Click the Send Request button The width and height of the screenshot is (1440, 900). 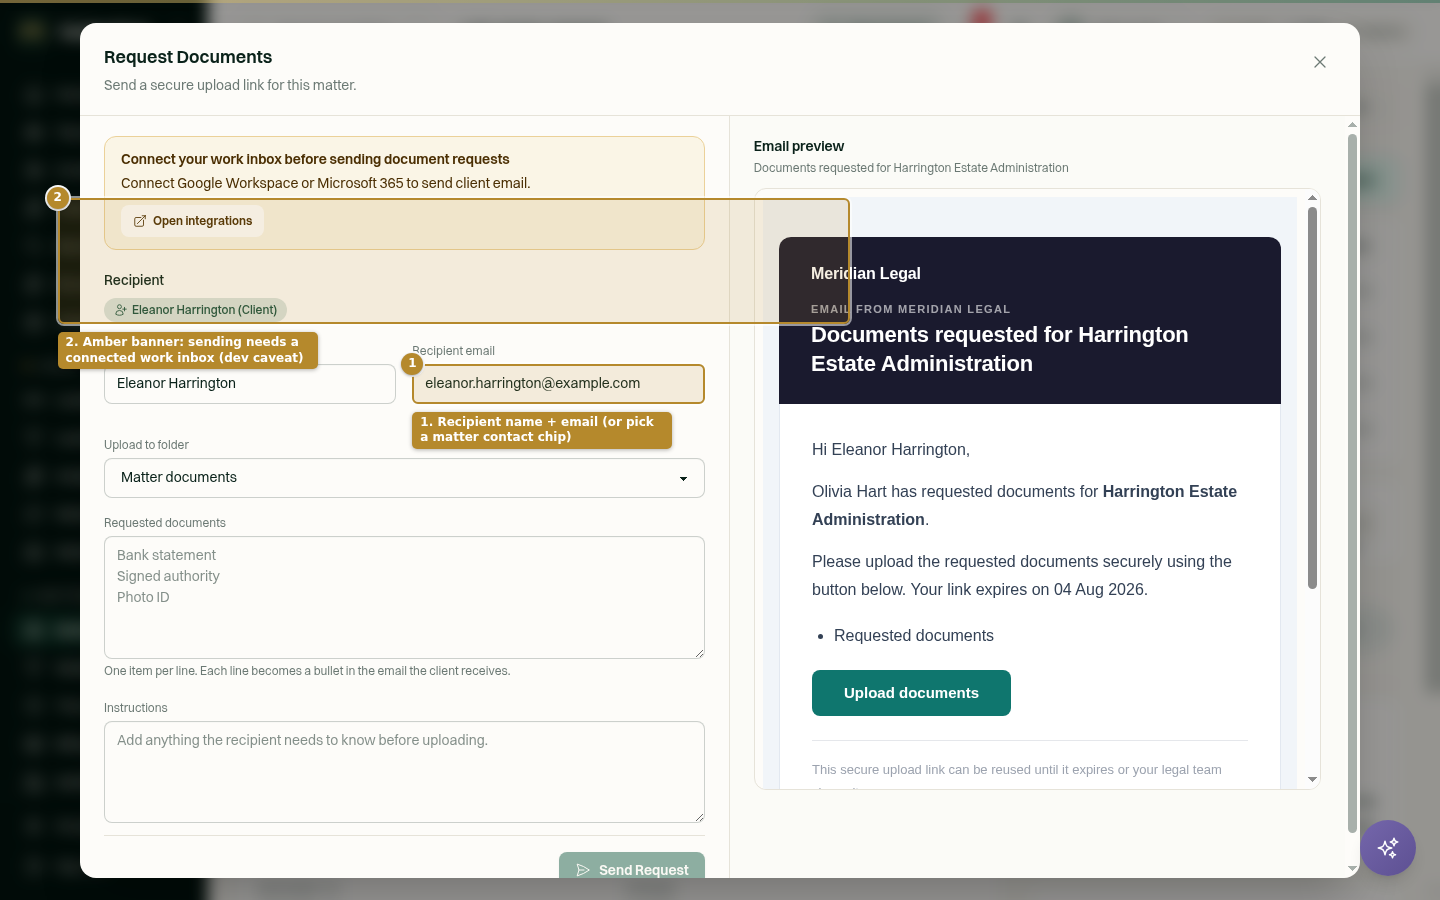point(632,866)
